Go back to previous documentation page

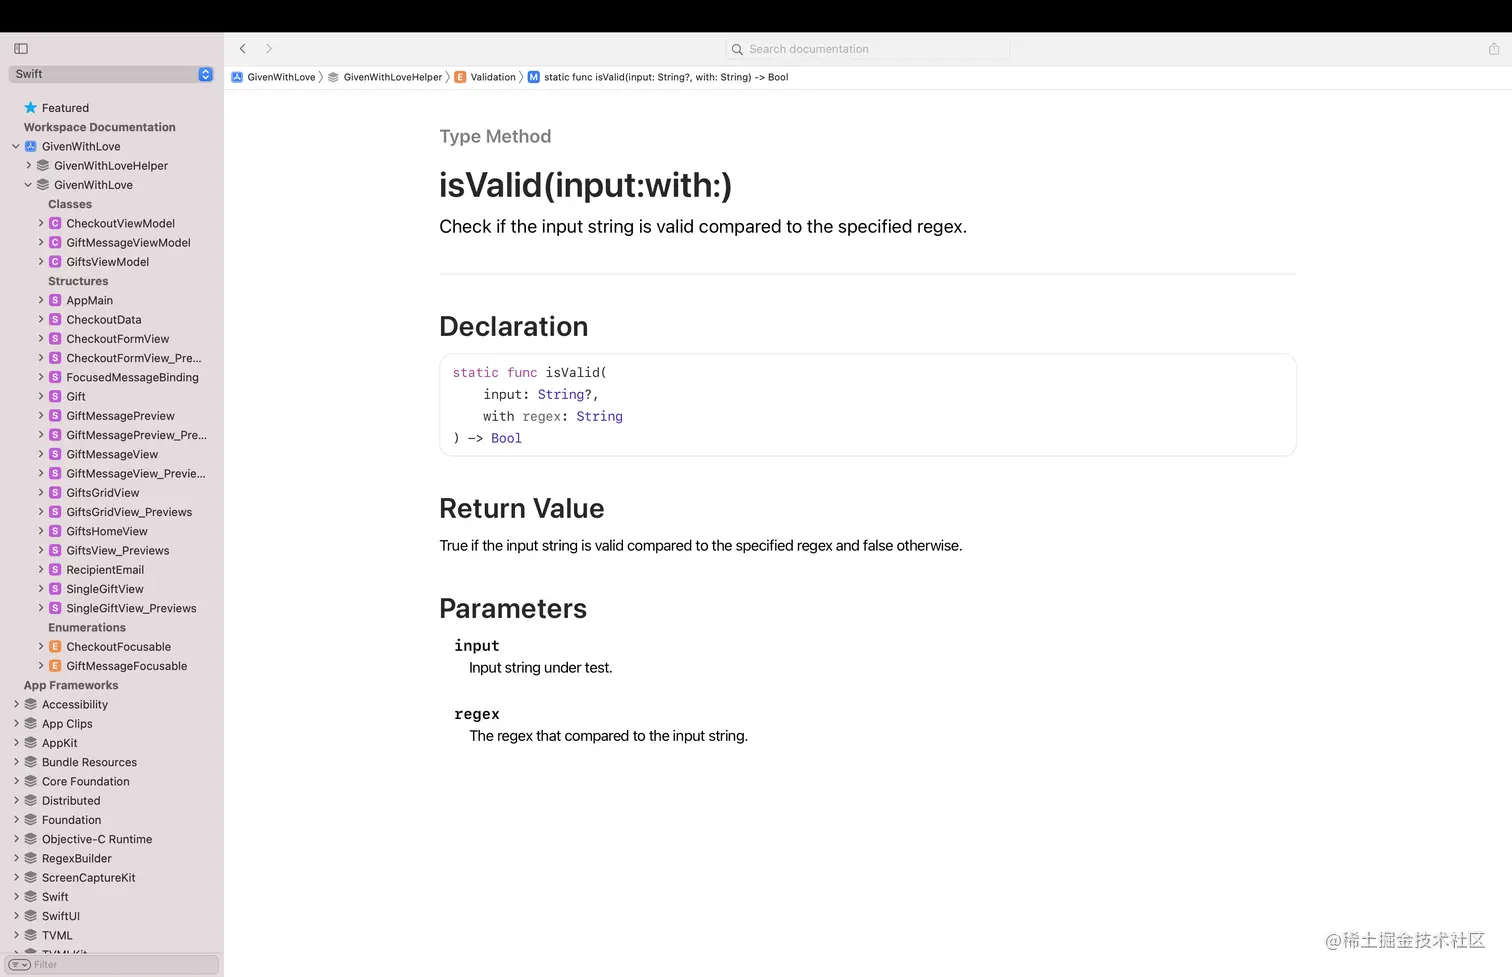[243, 48]
